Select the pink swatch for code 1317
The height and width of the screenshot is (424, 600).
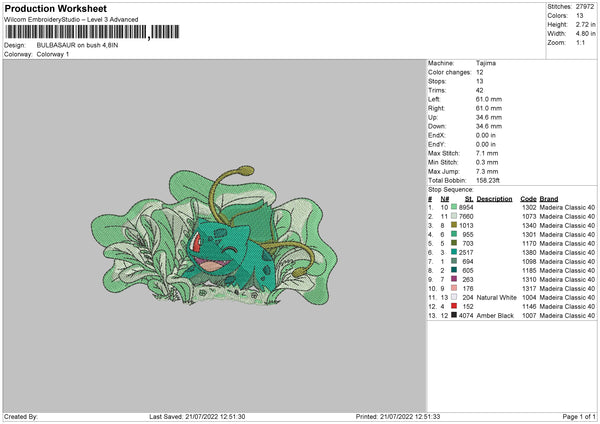pos(455,289)
